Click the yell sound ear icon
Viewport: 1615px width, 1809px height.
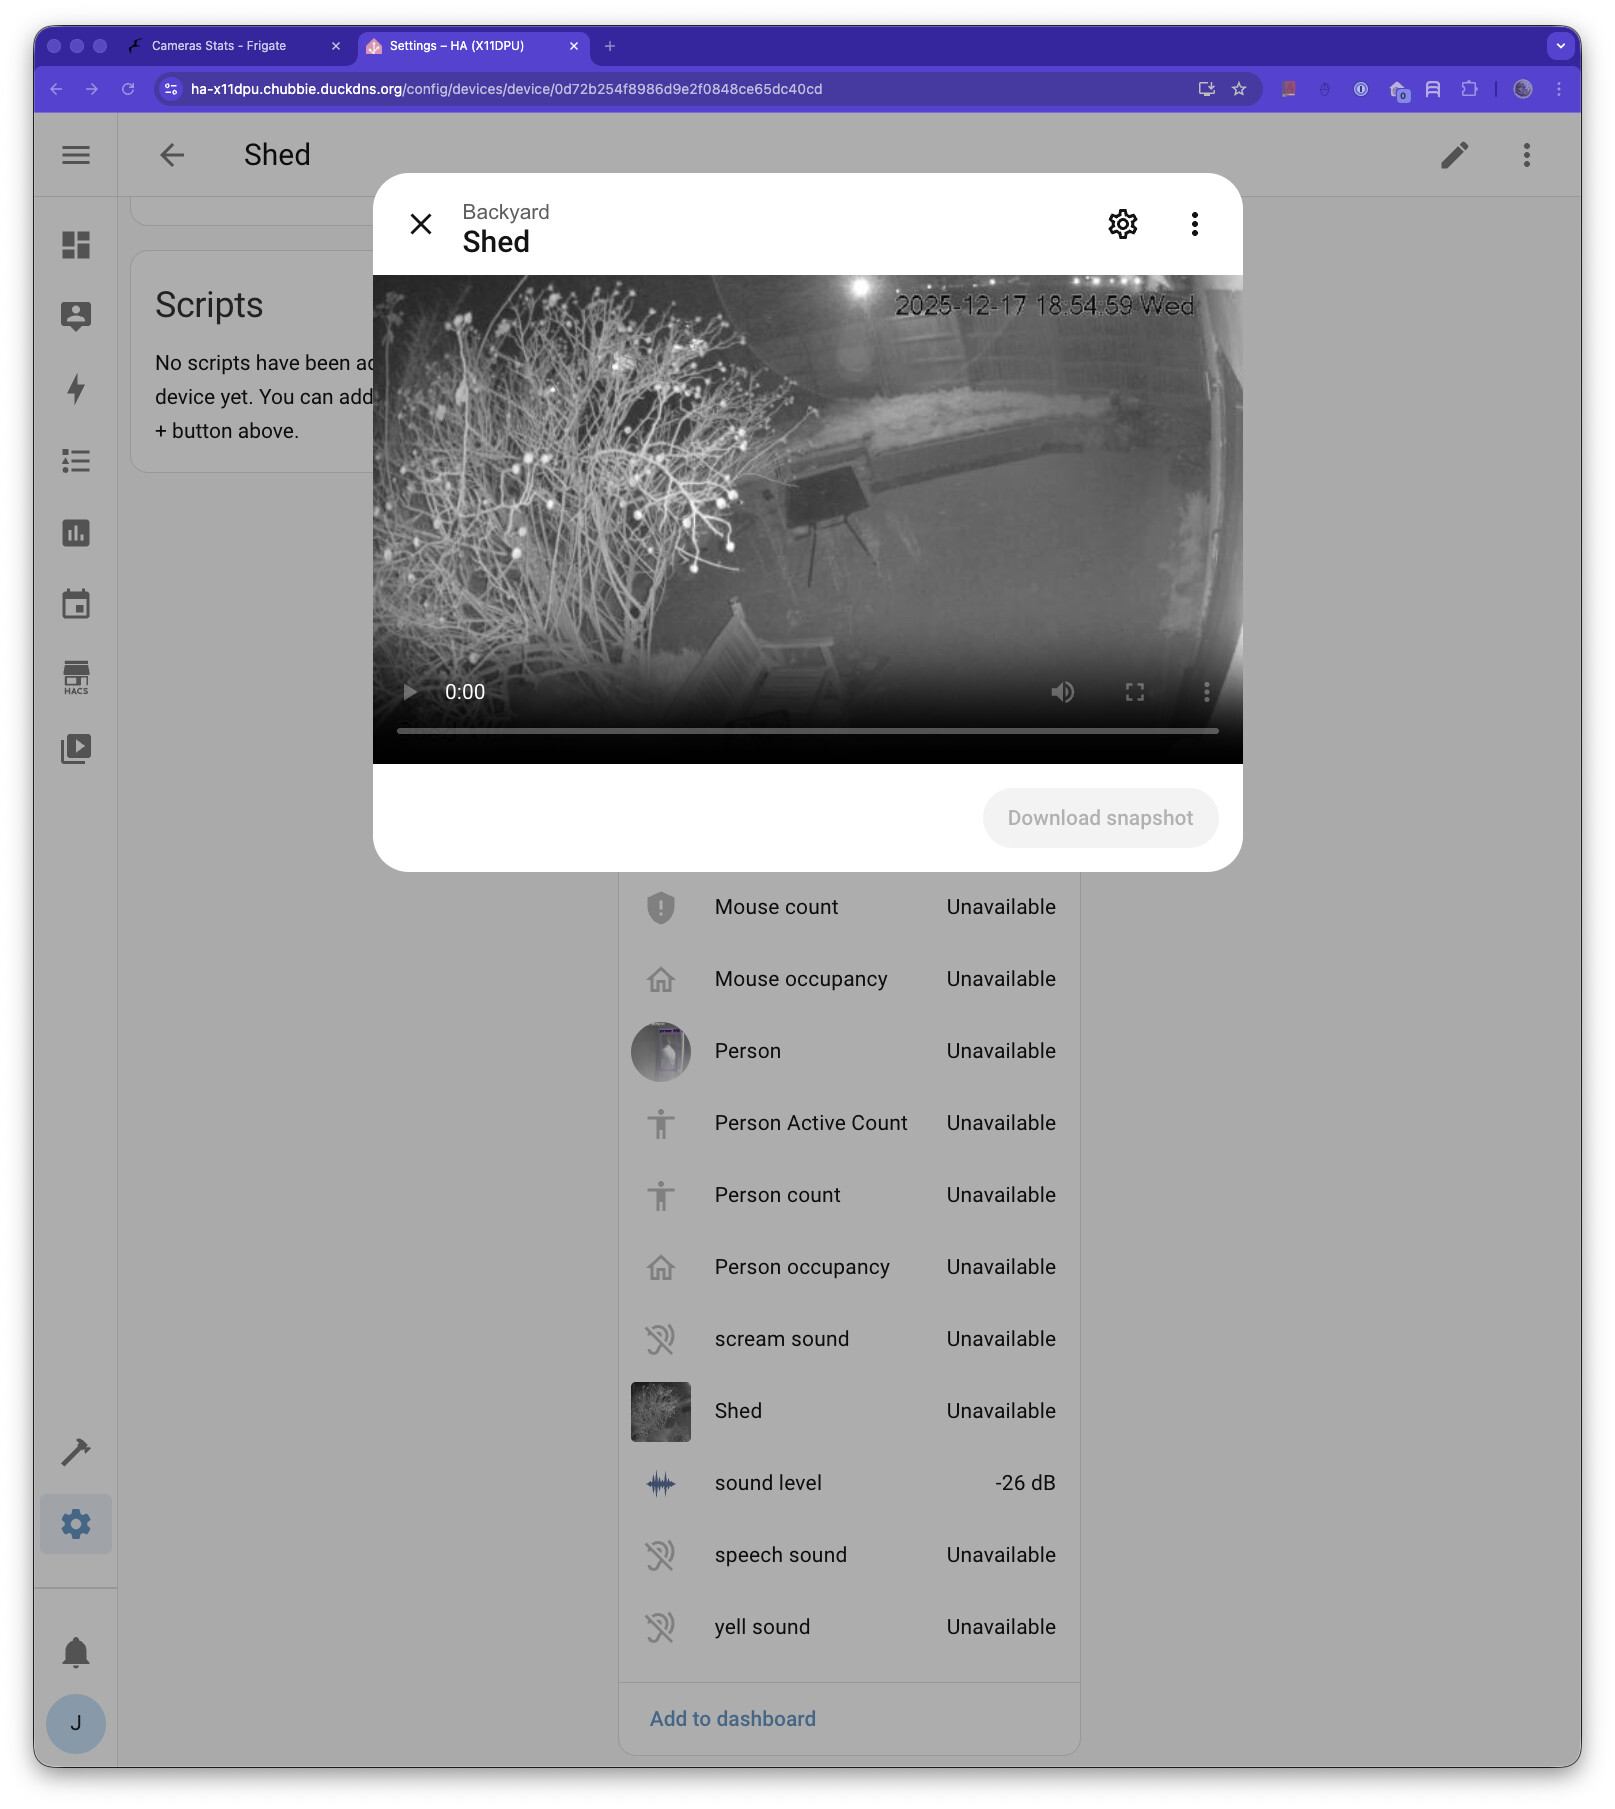(x=661, y=1627)
